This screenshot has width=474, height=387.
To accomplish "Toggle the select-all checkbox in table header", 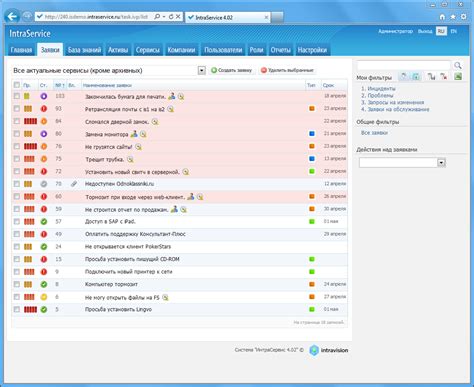I will coord(17,85).
